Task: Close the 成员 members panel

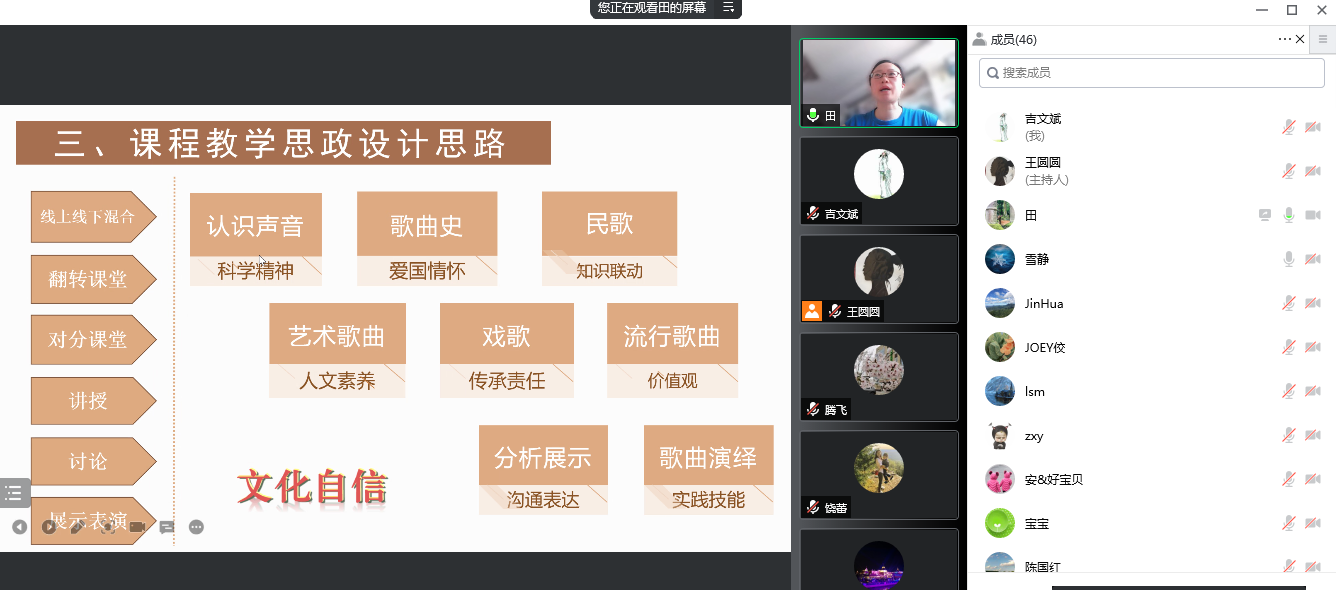Action: (x=1300, y=39)
